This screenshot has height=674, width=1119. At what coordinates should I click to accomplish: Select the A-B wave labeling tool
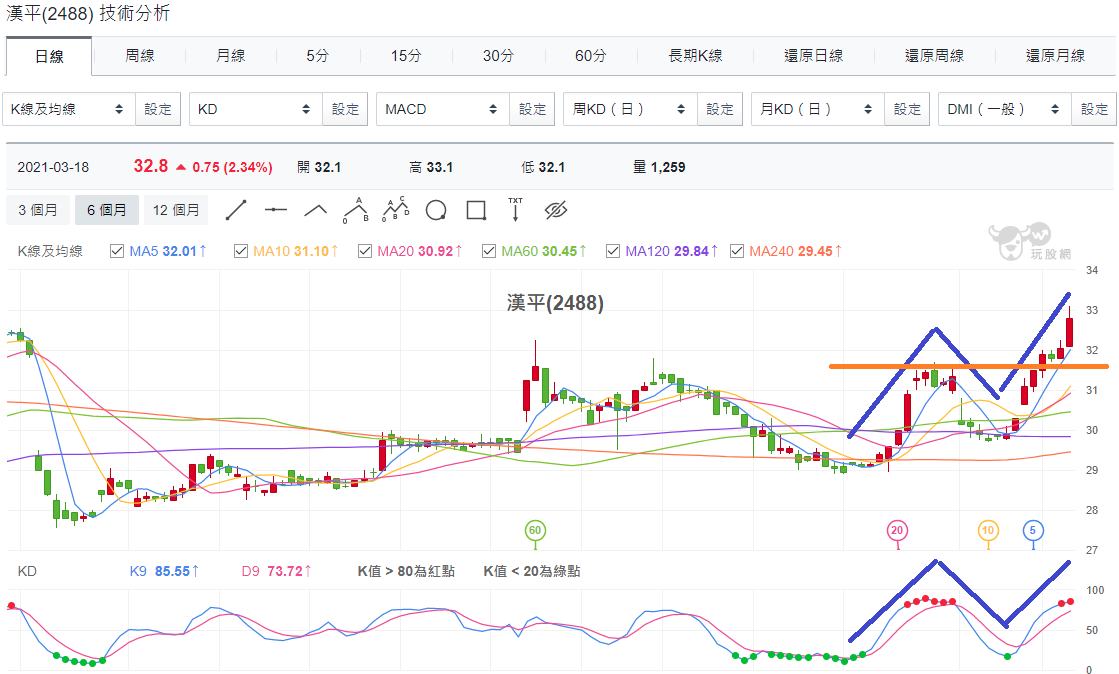(355, 210)
